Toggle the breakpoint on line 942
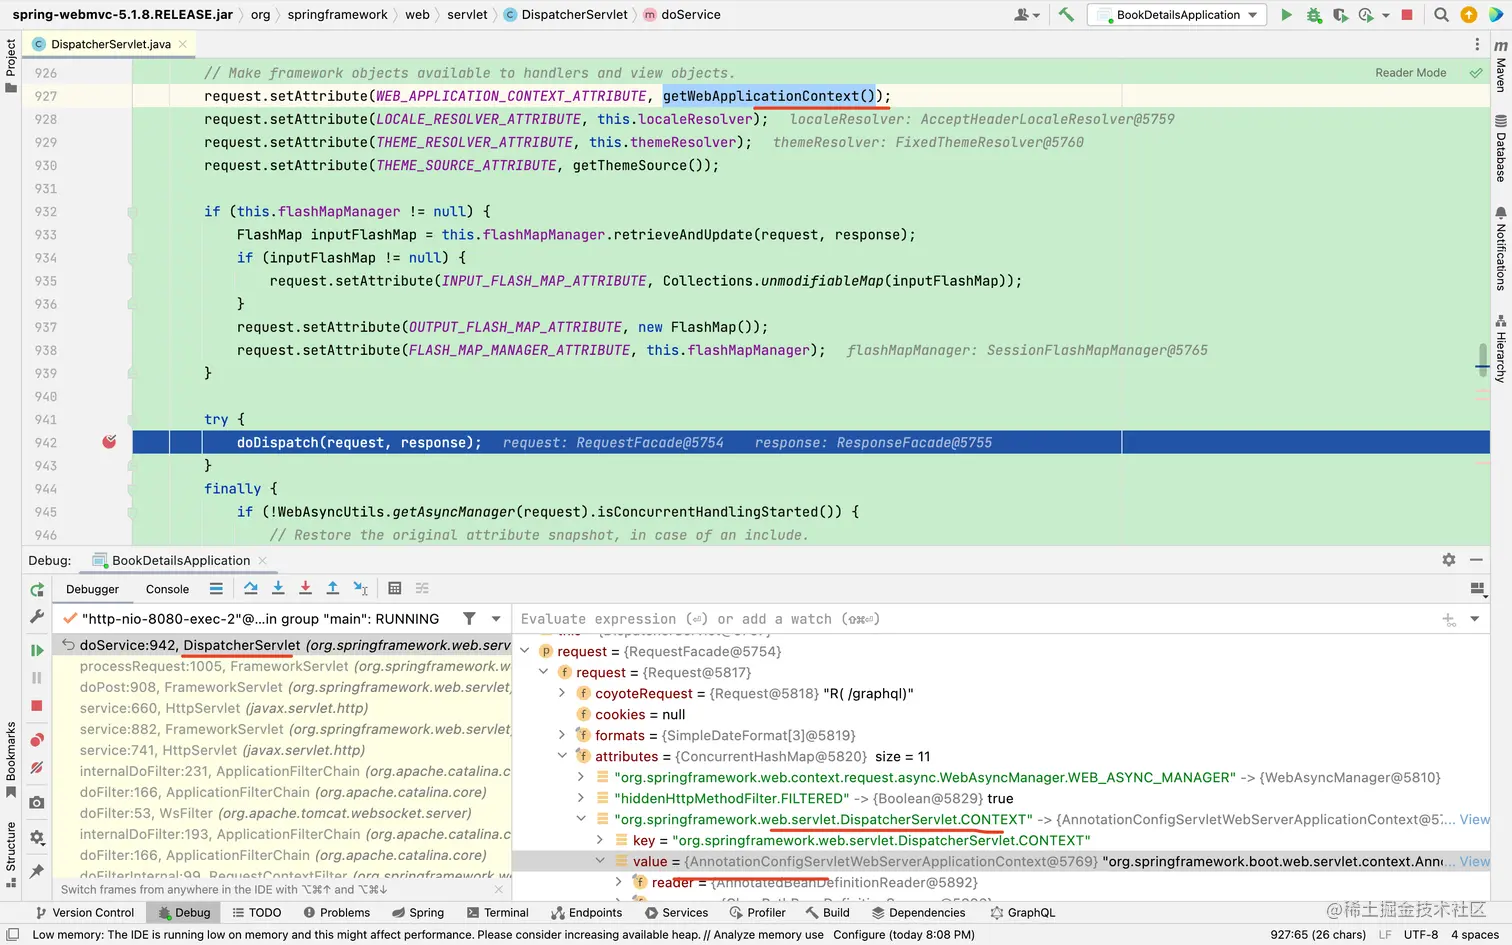 click(x=109, y=442)
